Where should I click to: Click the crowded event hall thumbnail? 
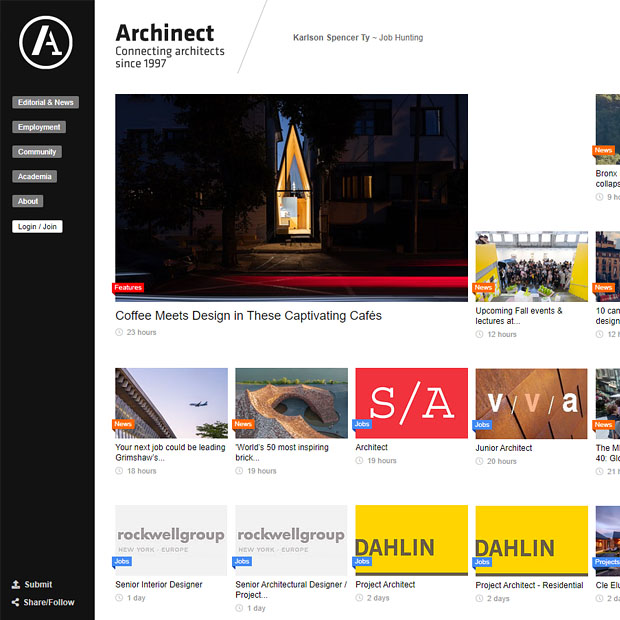tap(531, 267)
